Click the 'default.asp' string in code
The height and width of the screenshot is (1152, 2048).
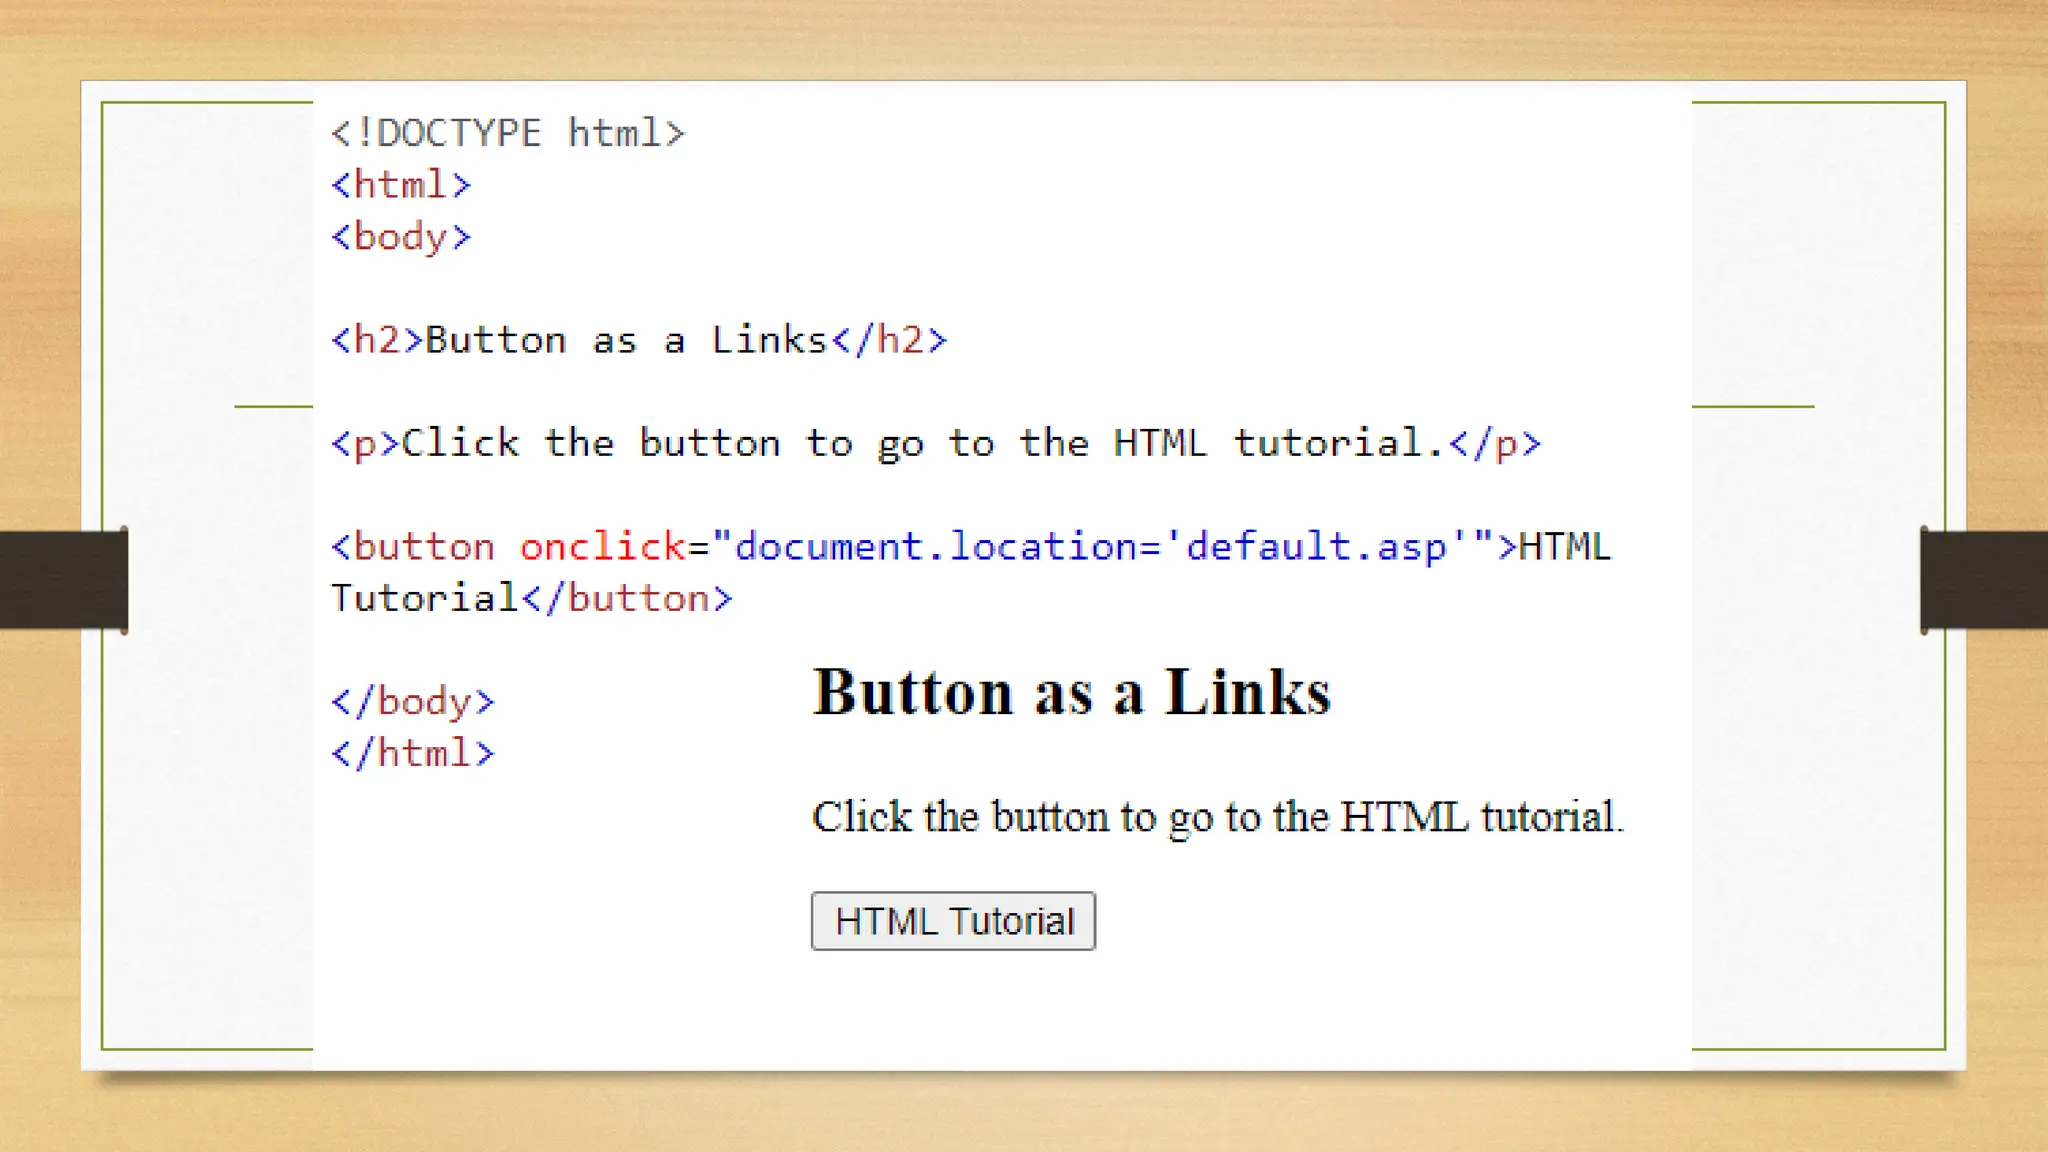click(x=1316, y=547)
